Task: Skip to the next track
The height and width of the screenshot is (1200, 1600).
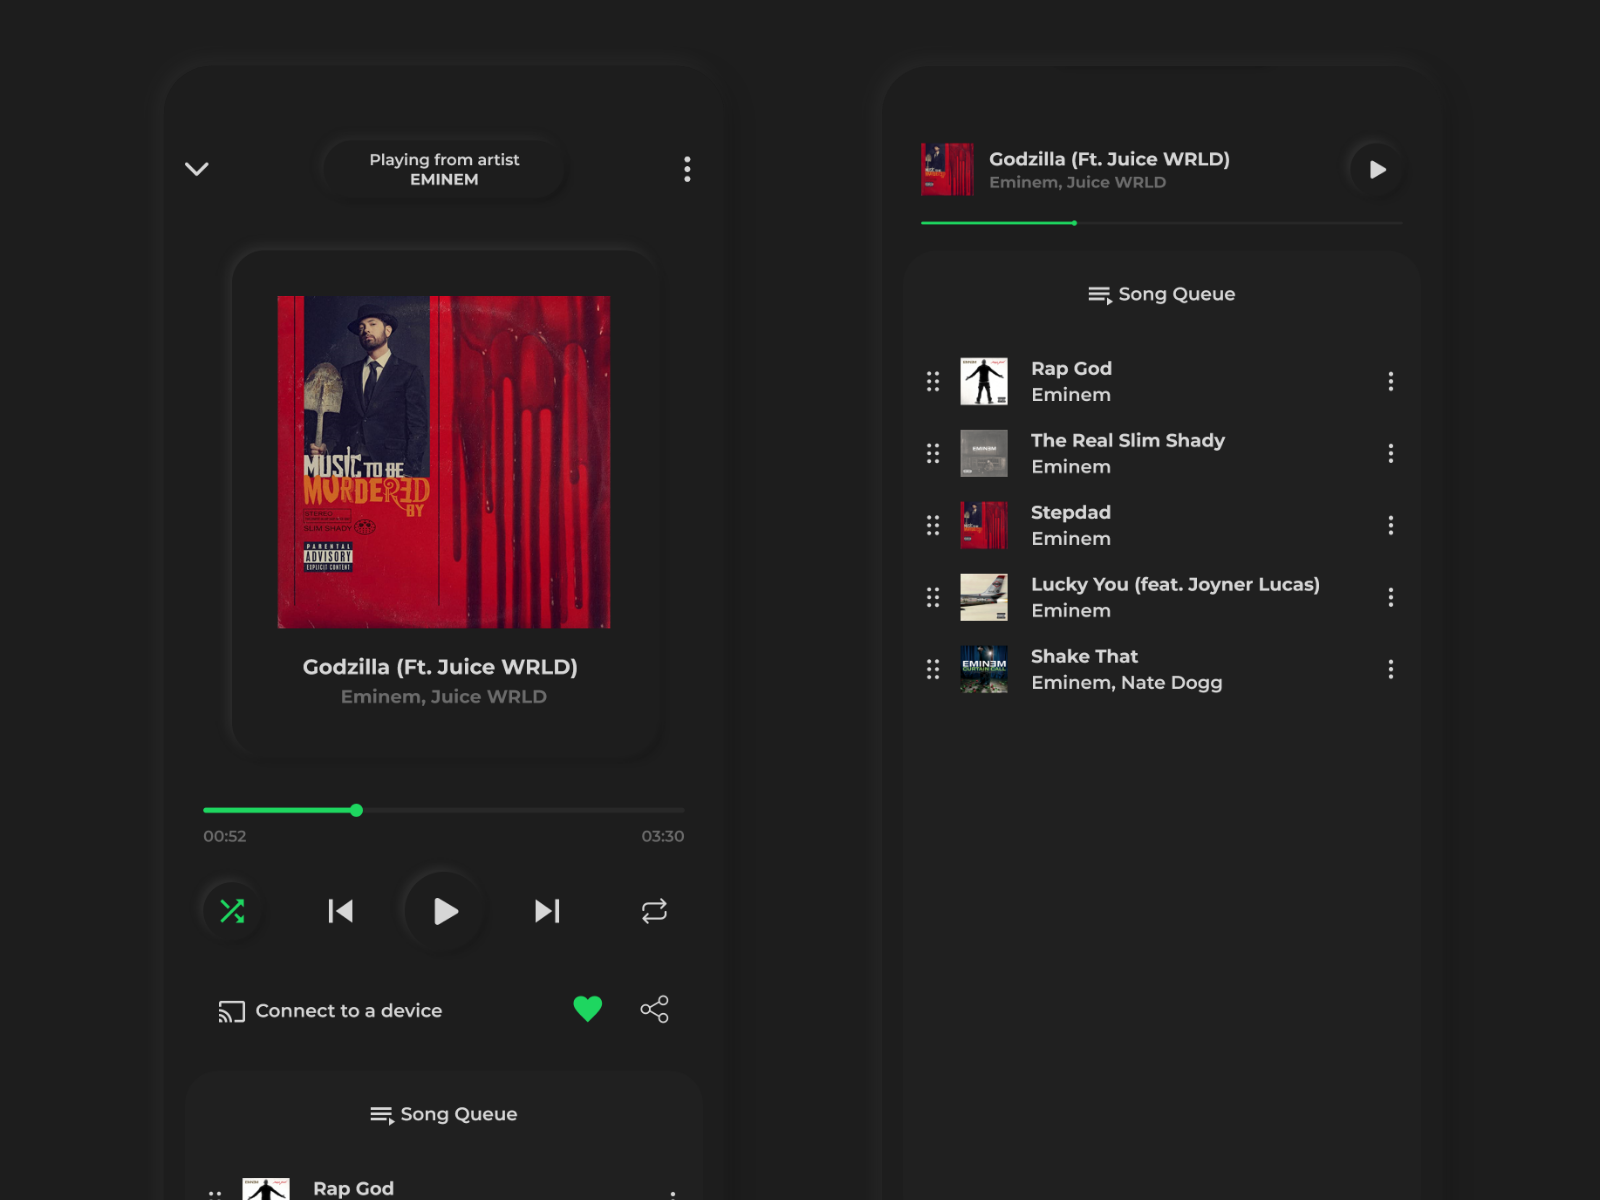Action: (546, 911)
